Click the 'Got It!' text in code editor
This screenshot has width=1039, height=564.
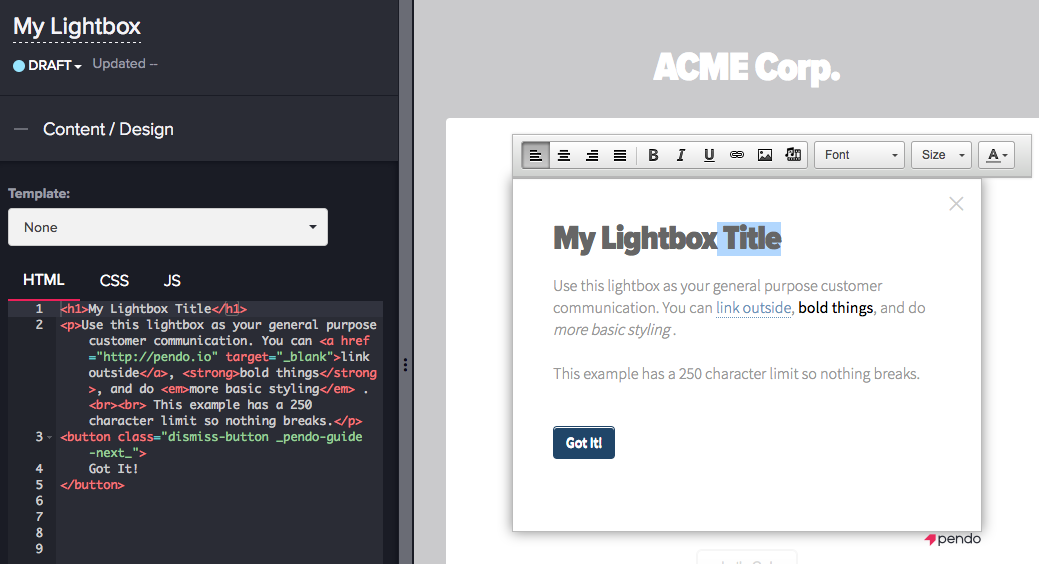[x=113, y=469]
